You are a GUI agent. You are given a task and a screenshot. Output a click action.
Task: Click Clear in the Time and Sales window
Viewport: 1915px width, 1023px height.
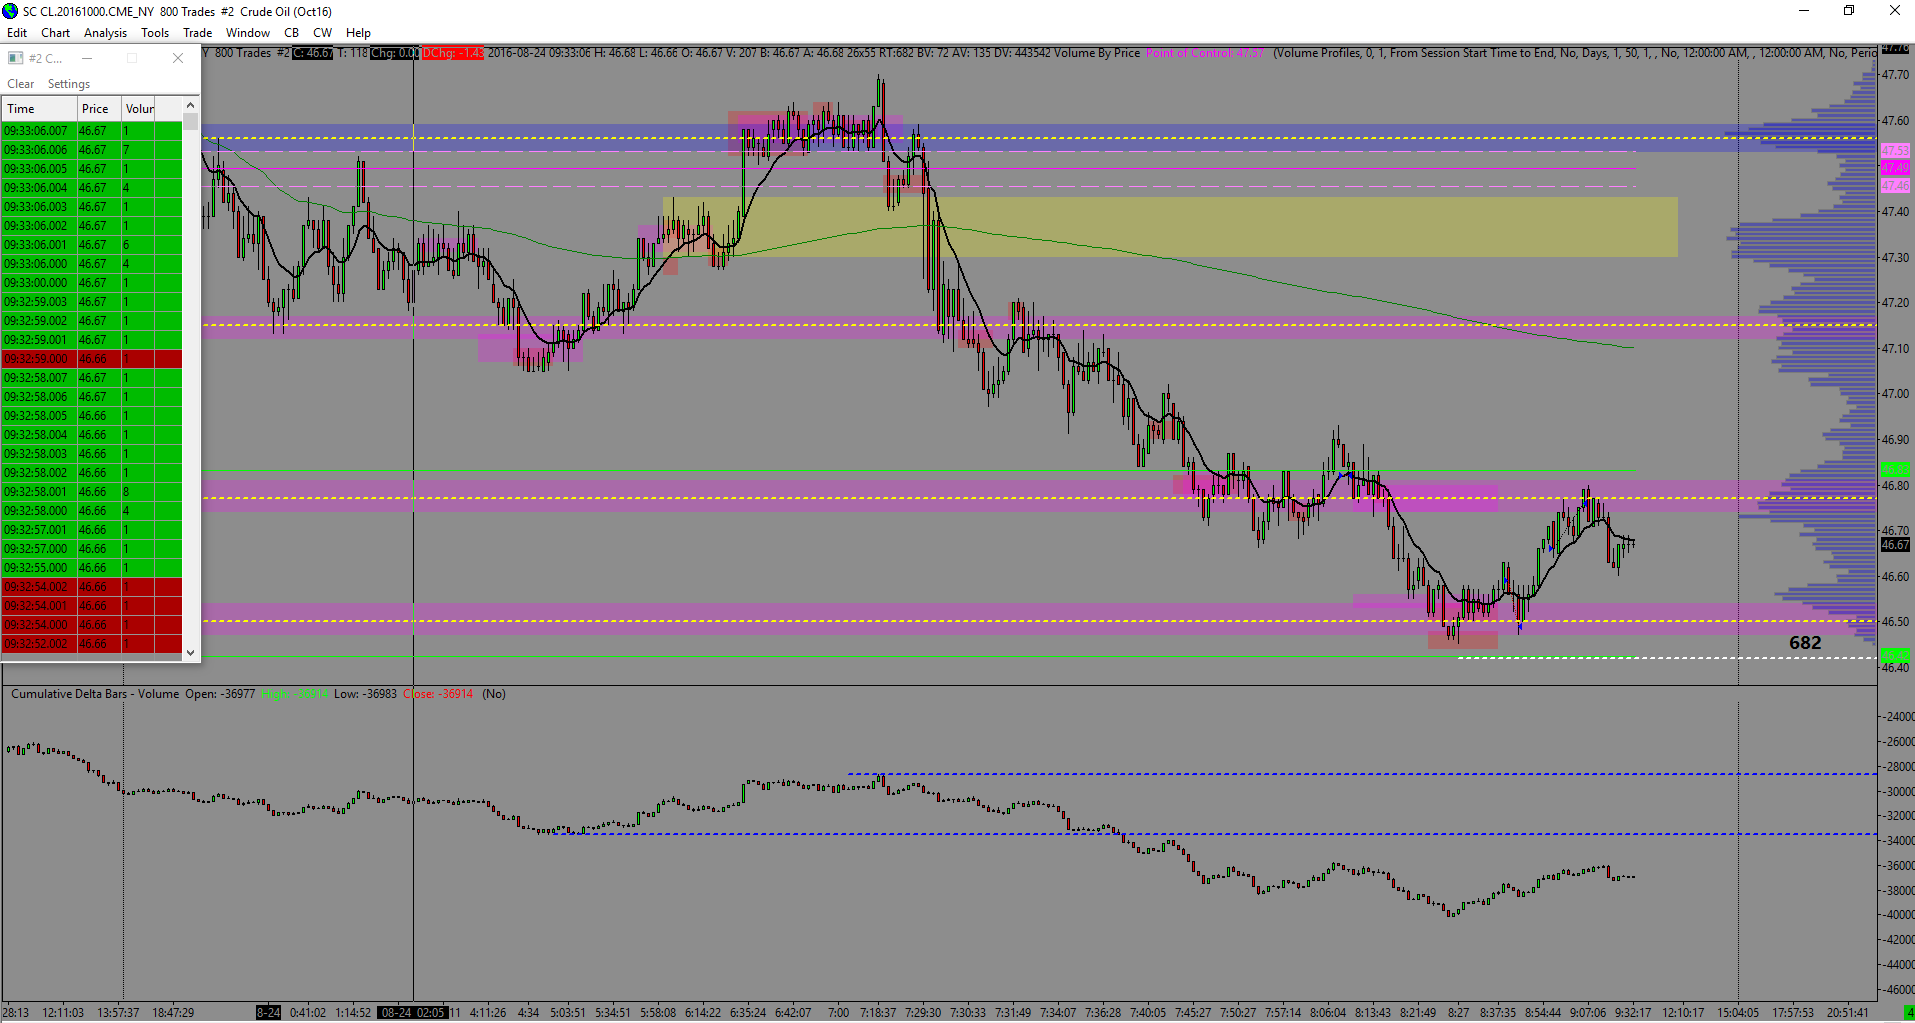pos(21,84)
